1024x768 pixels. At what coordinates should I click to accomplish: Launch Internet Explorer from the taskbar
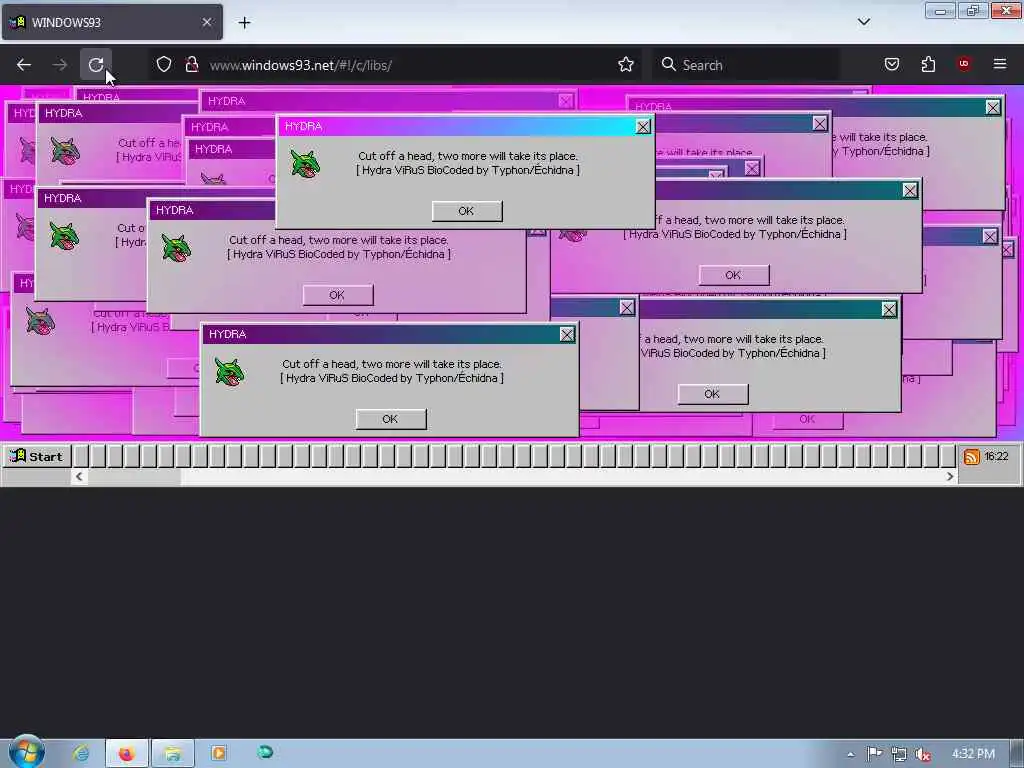pos(81,753)
